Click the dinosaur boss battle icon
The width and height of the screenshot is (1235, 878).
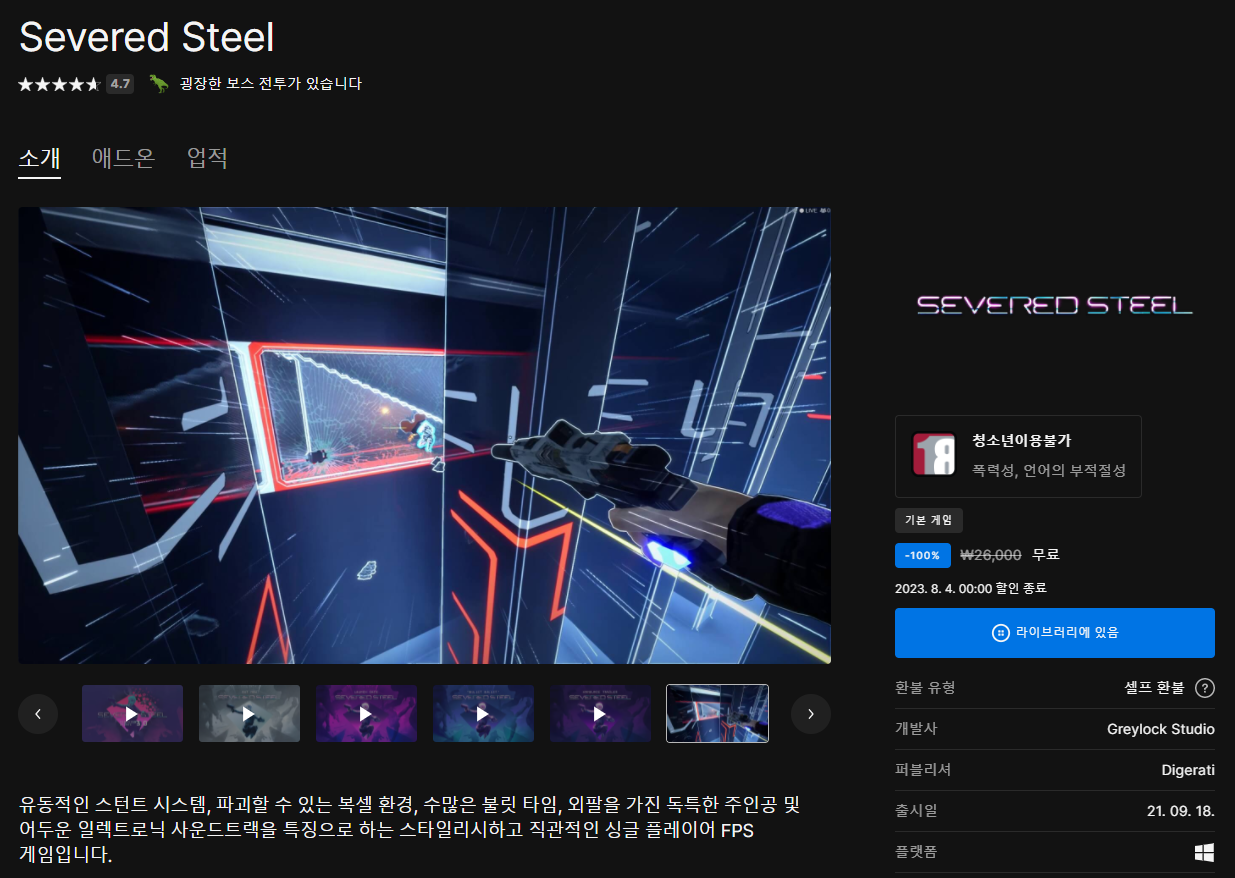159,84
